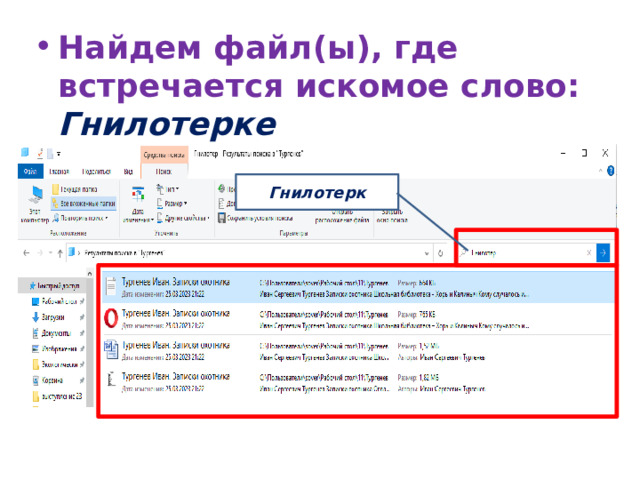Expand the address bar history dropdown
The height and width of the screenshot is (480, 640).
coord(427,253)
